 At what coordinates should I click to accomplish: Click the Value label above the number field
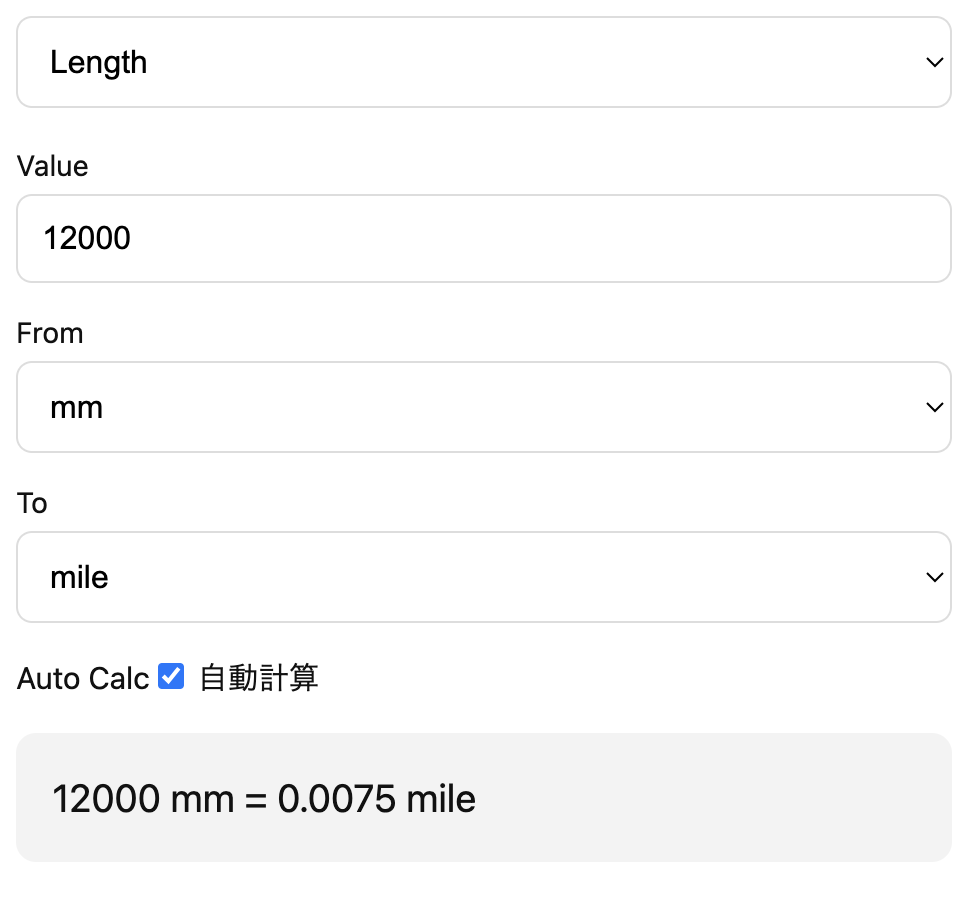coord(51,167)
